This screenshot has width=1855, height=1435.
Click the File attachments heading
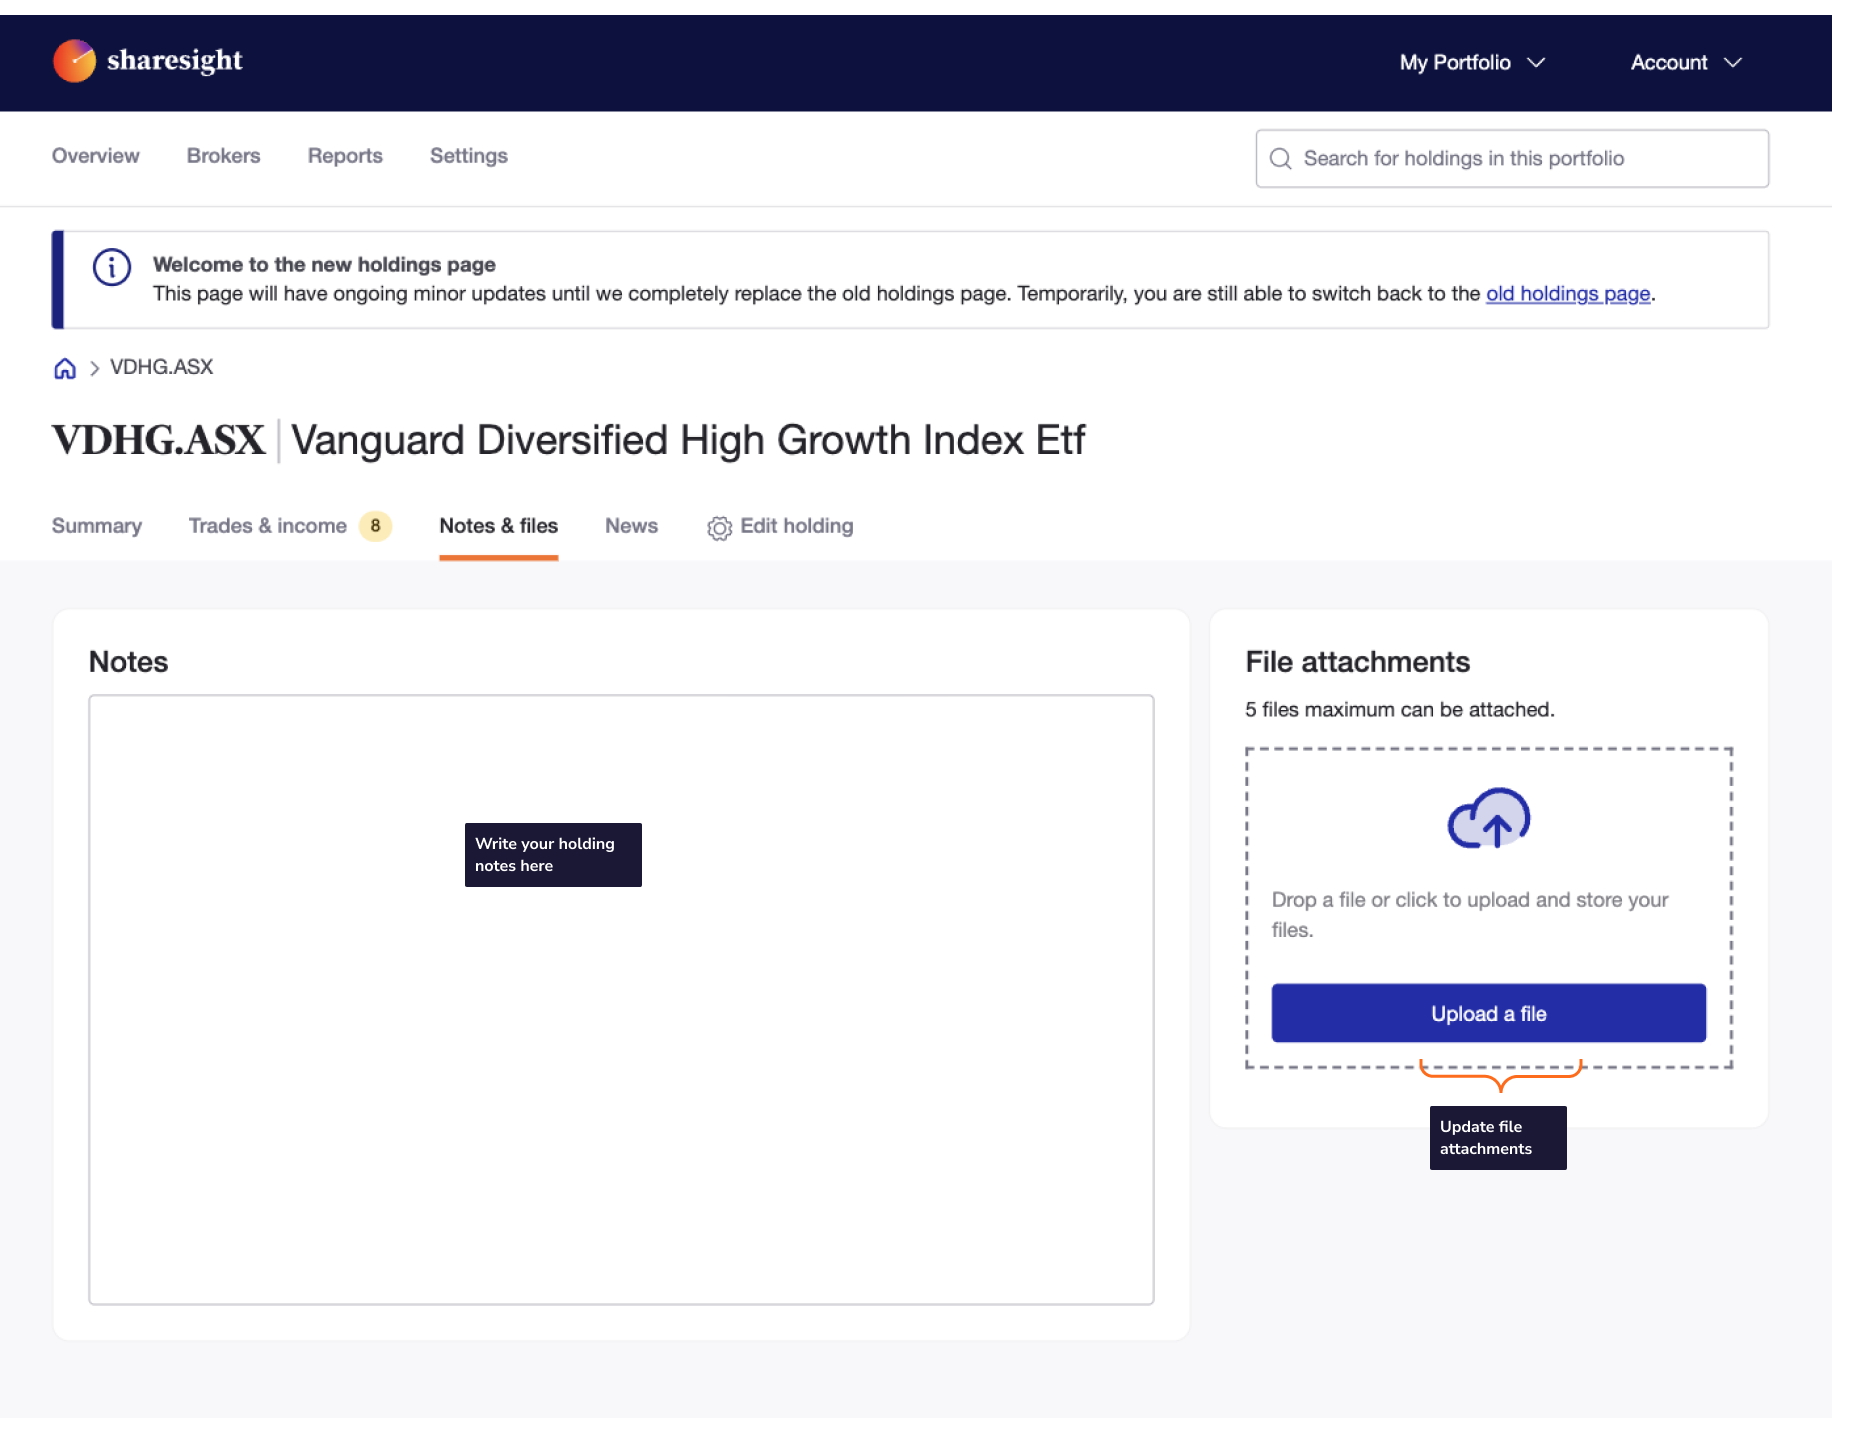(x=1357, y=662)
